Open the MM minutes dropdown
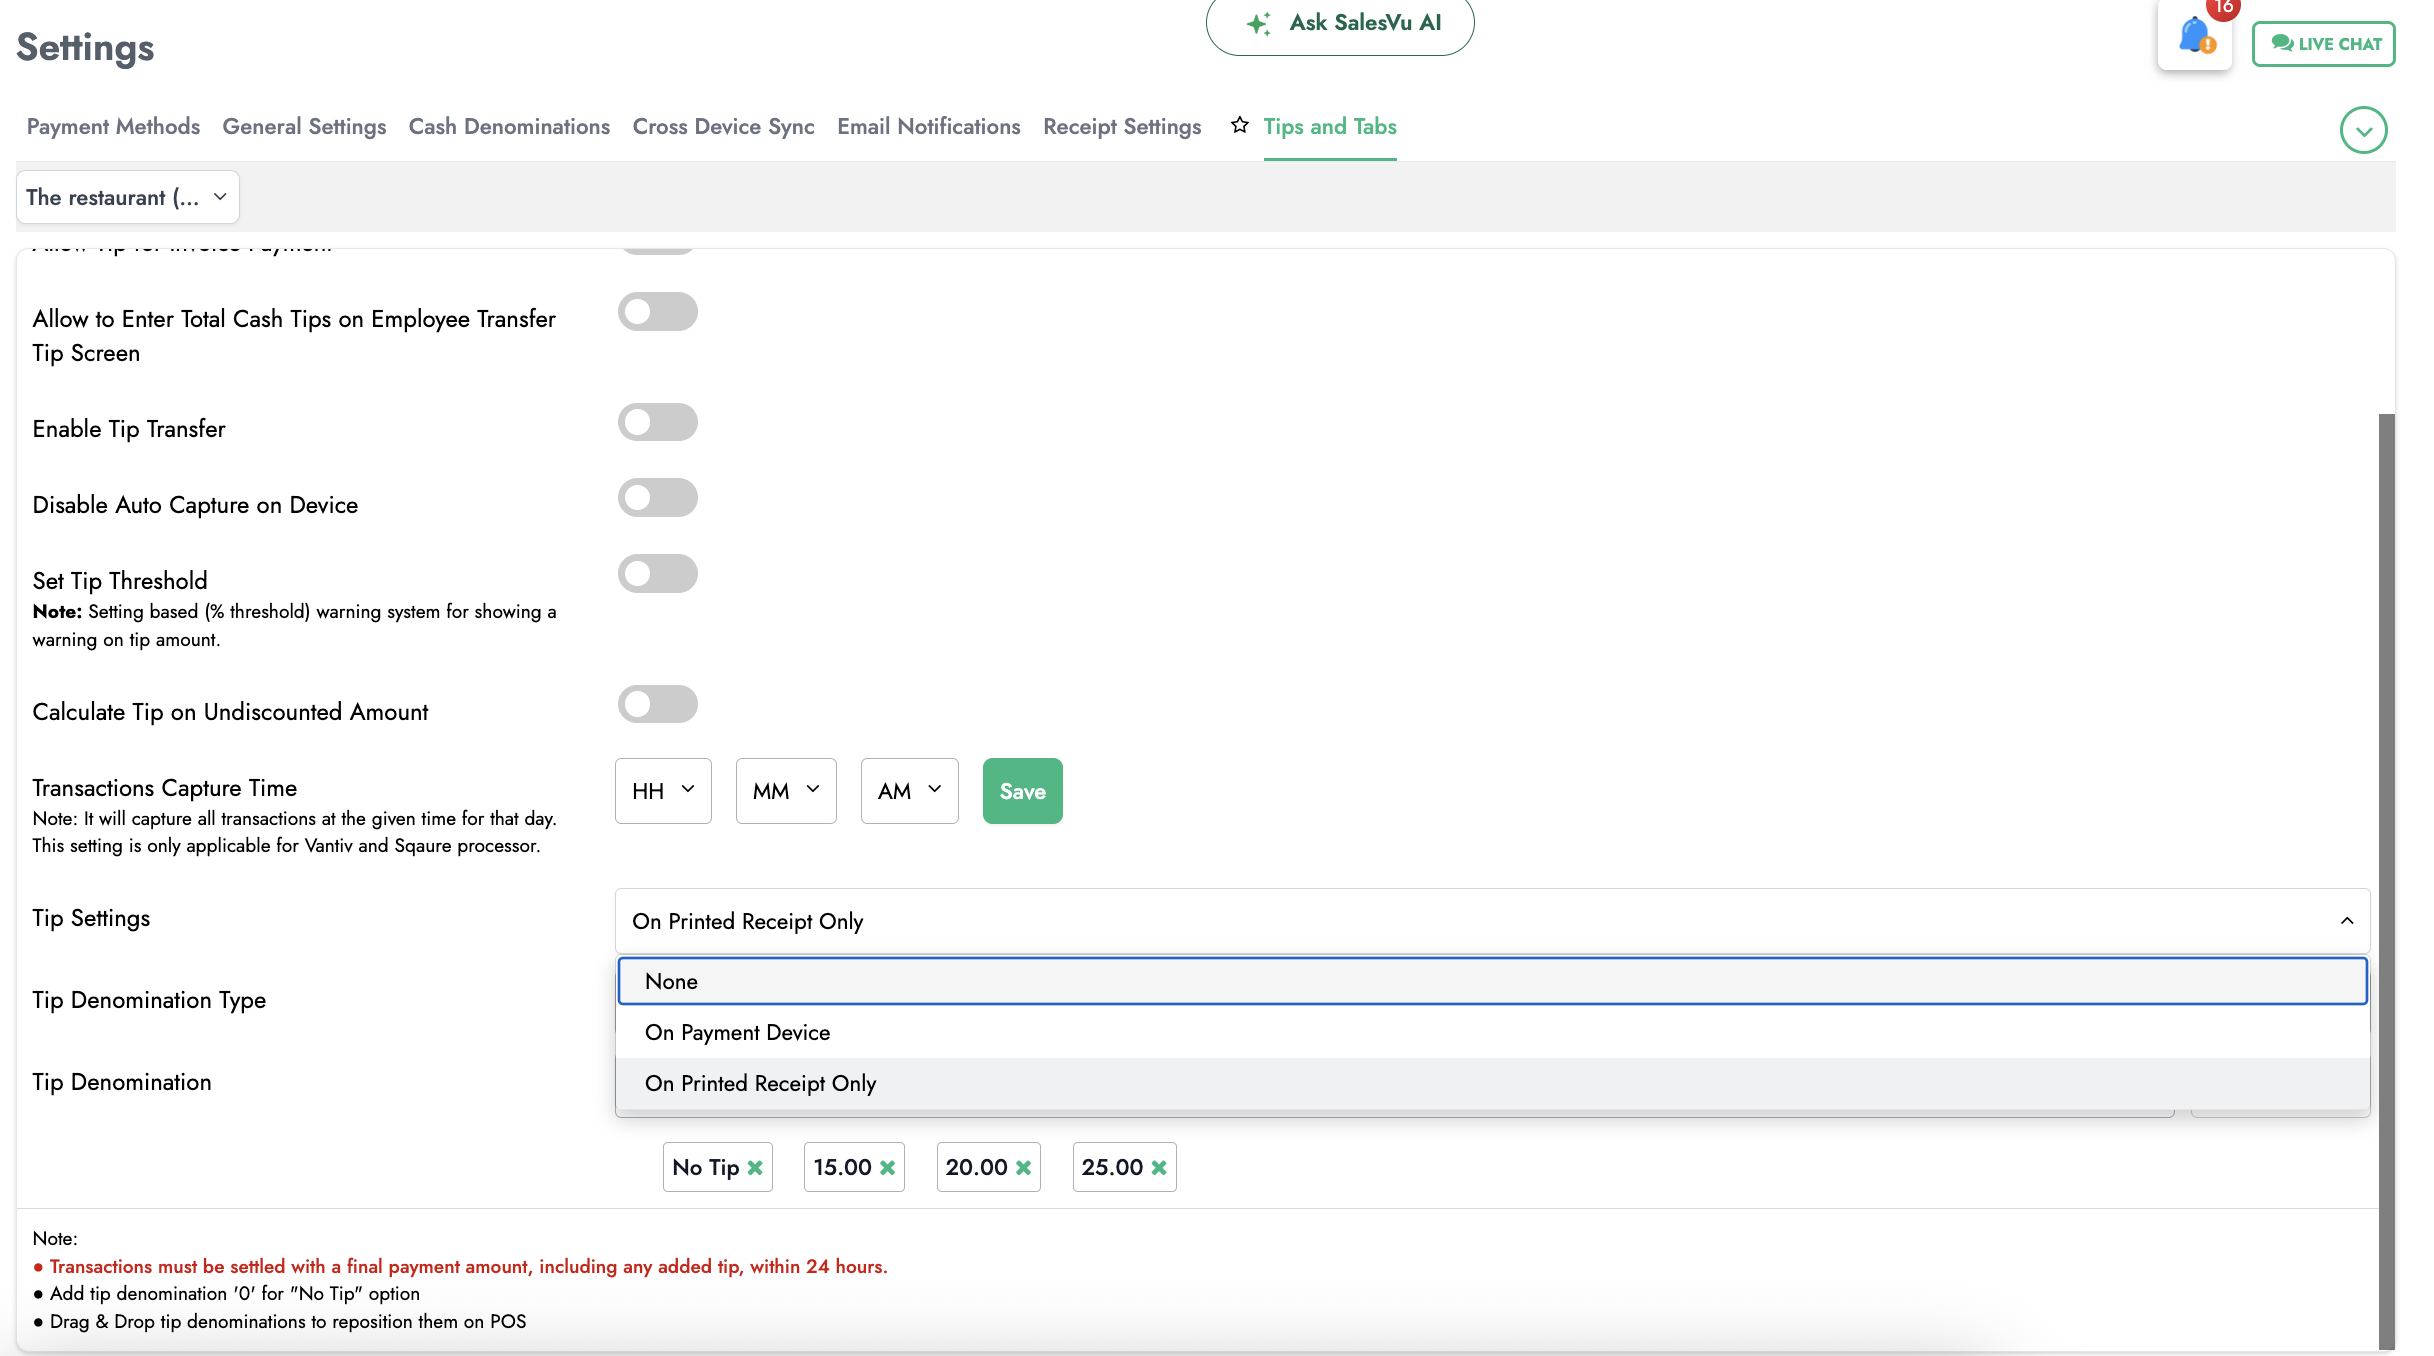 click(x=786, y=791)
